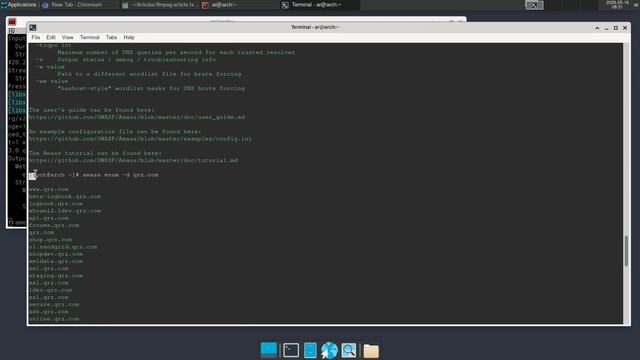The height and width of the screenshot is (360, 640).
Task: Open the Applications menu in the panel
Action: pyautogui.click(x=19, y=5)
